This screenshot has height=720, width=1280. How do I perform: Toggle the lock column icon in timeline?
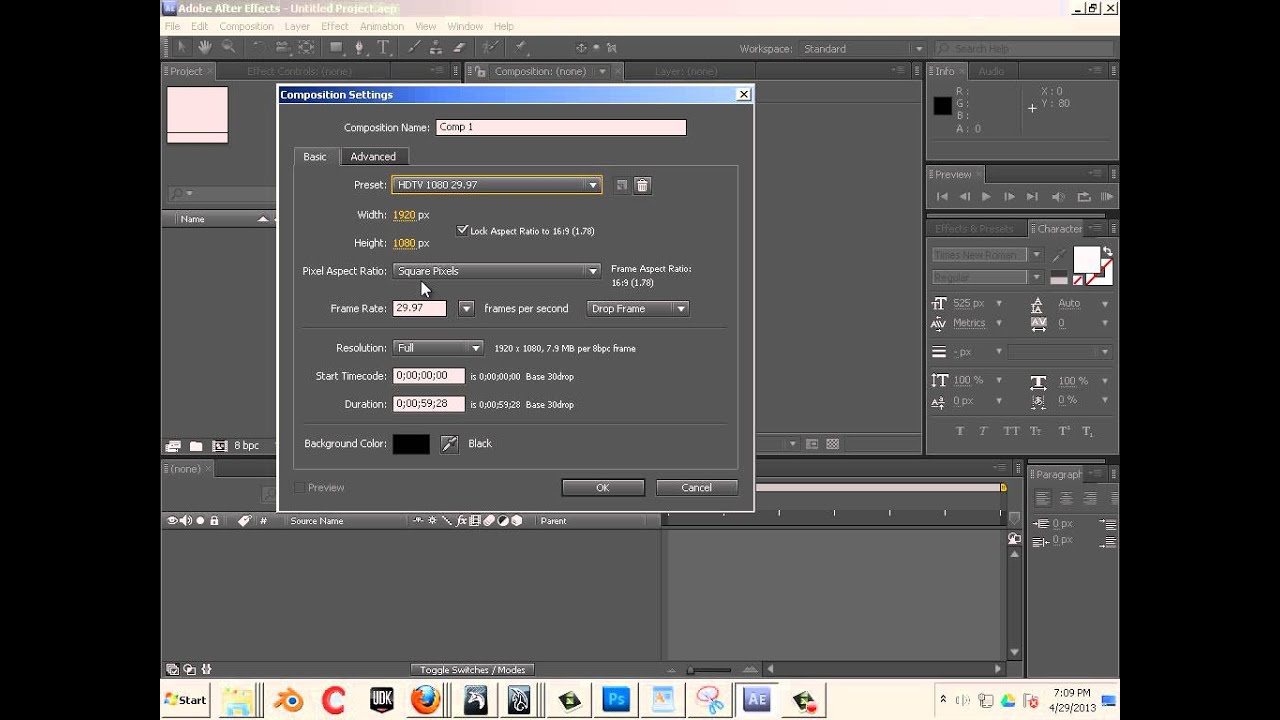coord(214,521)
